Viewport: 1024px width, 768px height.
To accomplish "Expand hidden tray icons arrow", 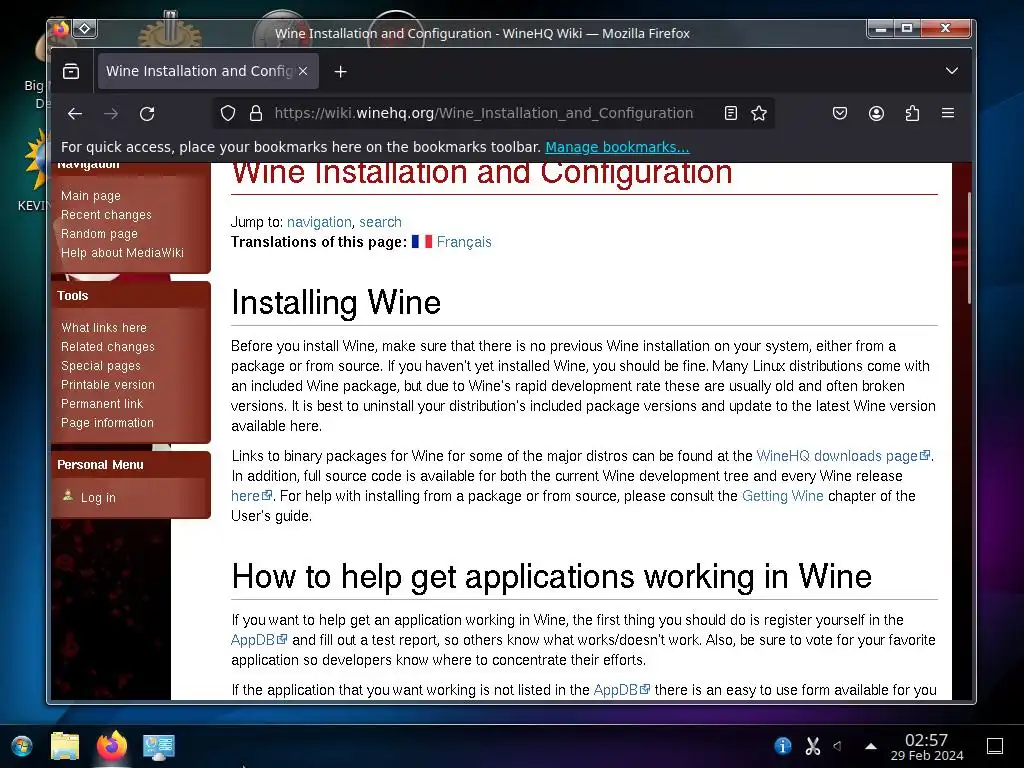I will tap(871, 746).
